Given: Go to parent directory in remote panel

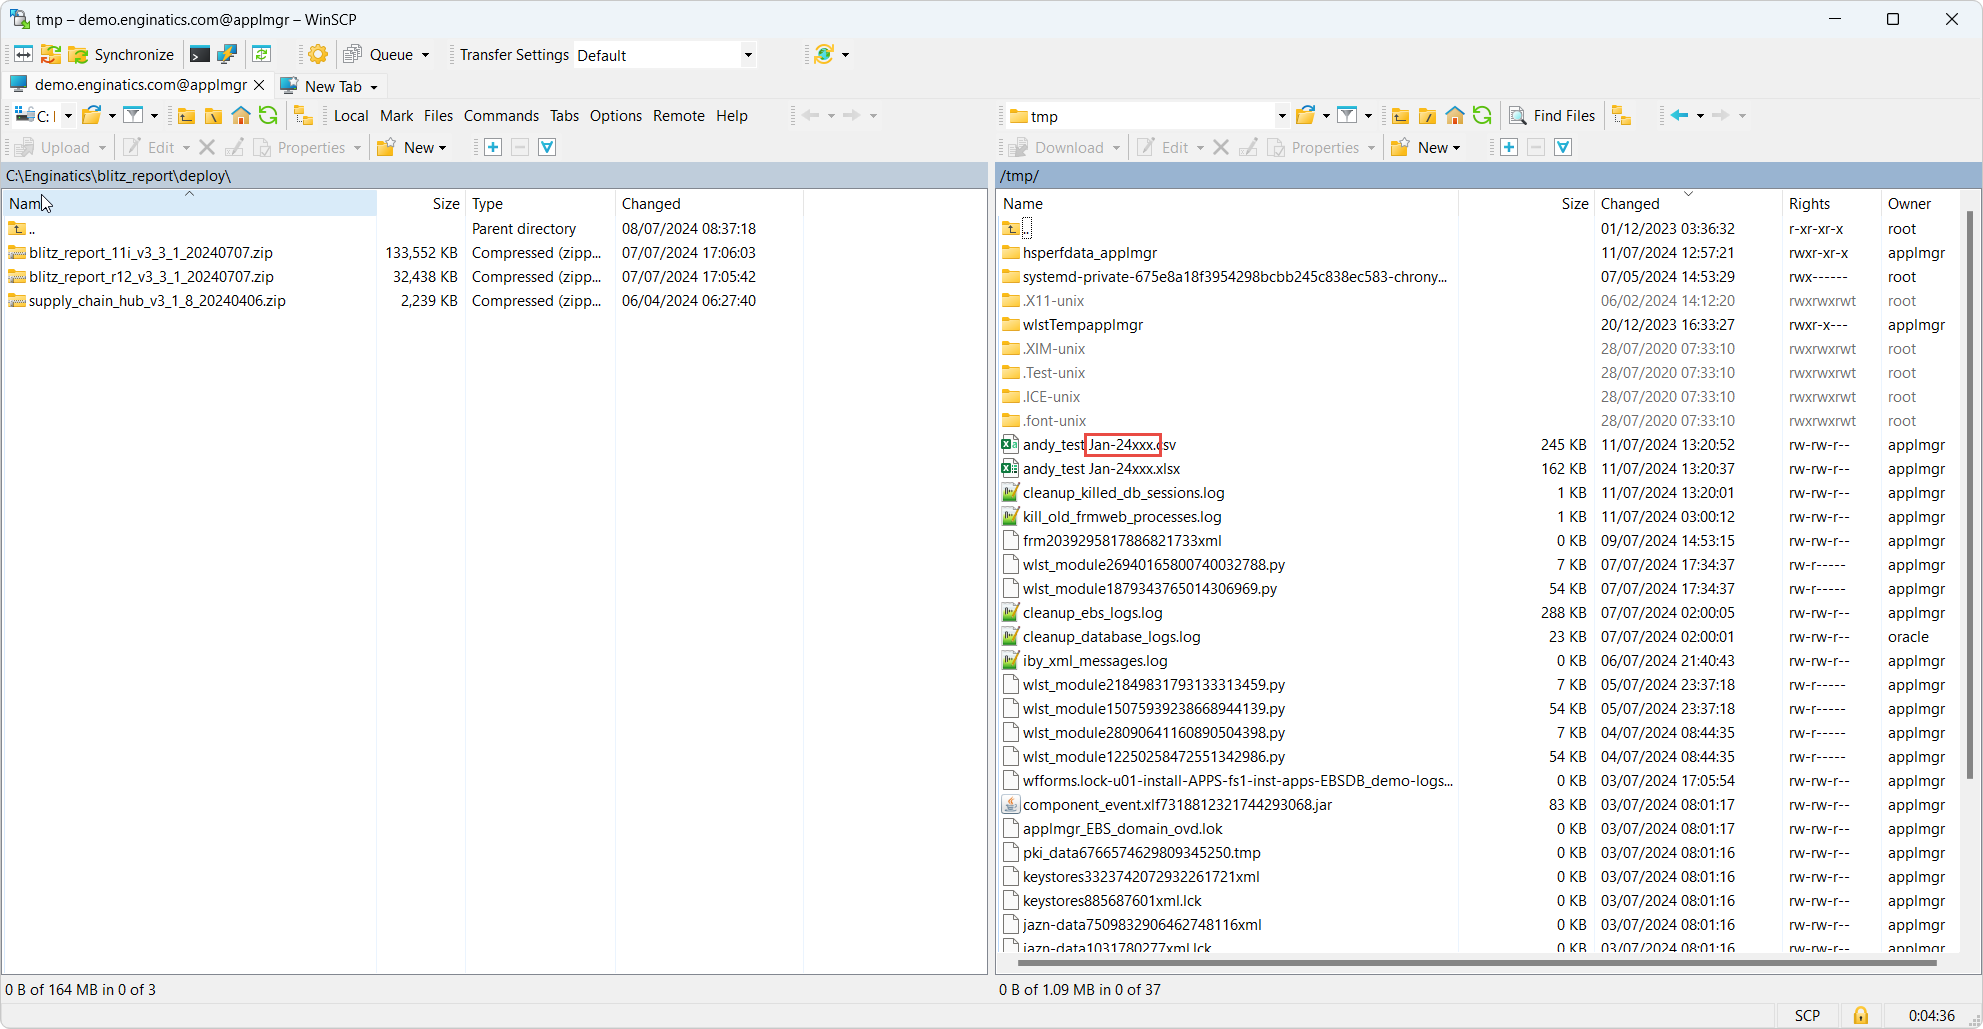Looking at the screenshot, I should tap(1400, 116).
